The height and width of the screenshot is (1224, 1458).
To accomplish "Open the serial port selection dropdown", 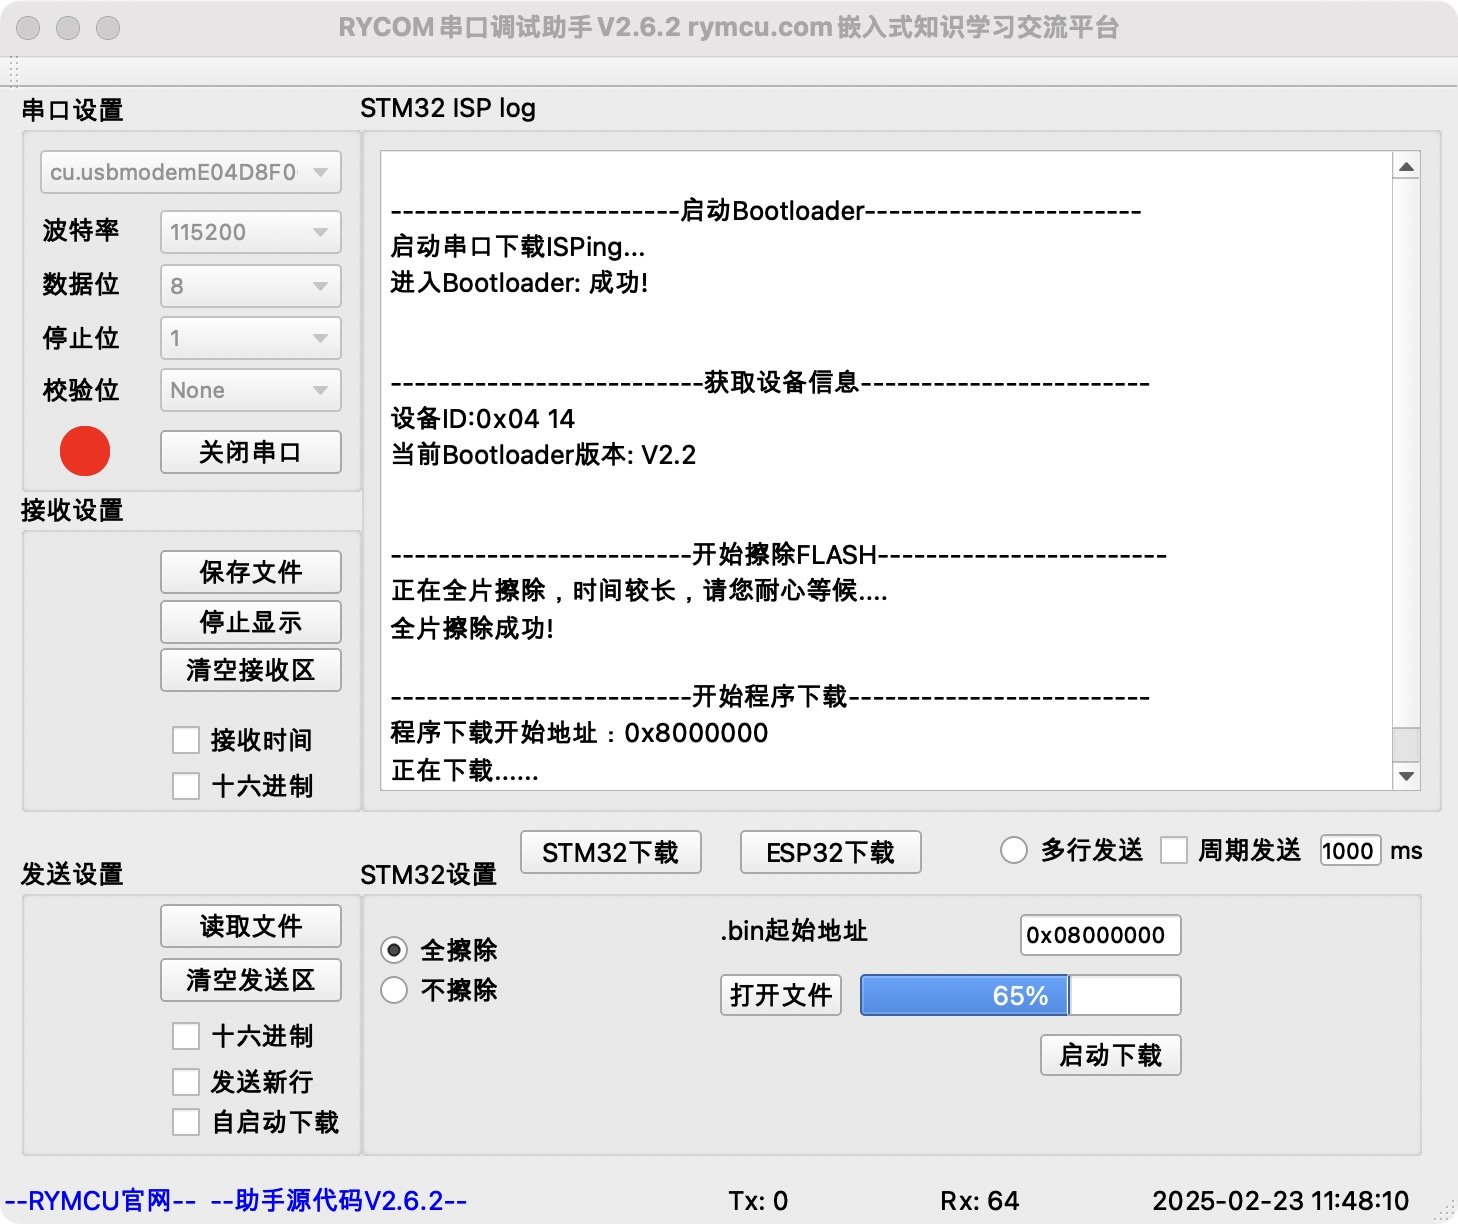I will pos(190,172).
